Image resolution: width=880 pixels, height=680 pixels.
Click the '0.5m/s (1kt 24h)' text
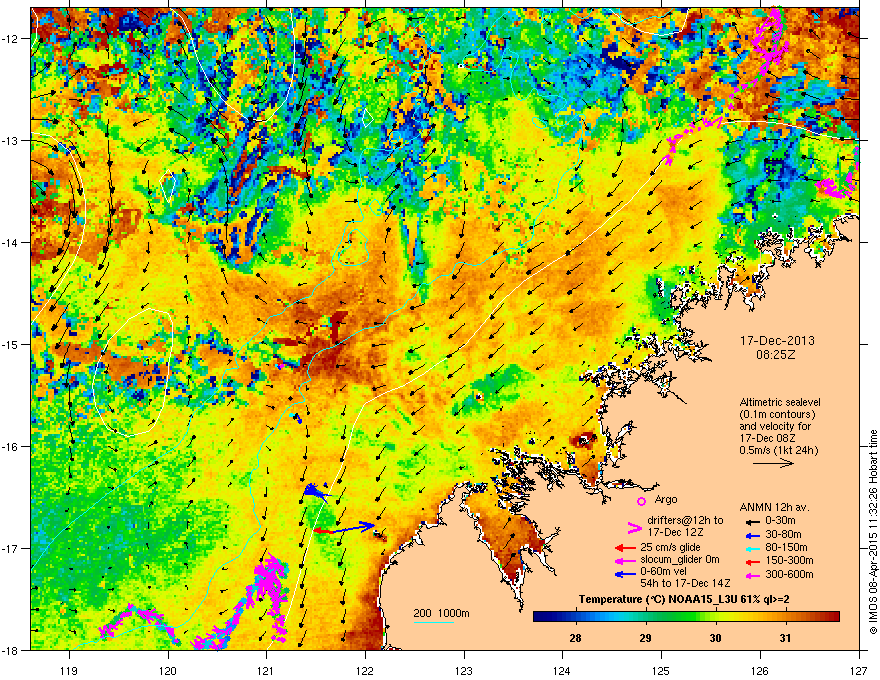[778, 450]
